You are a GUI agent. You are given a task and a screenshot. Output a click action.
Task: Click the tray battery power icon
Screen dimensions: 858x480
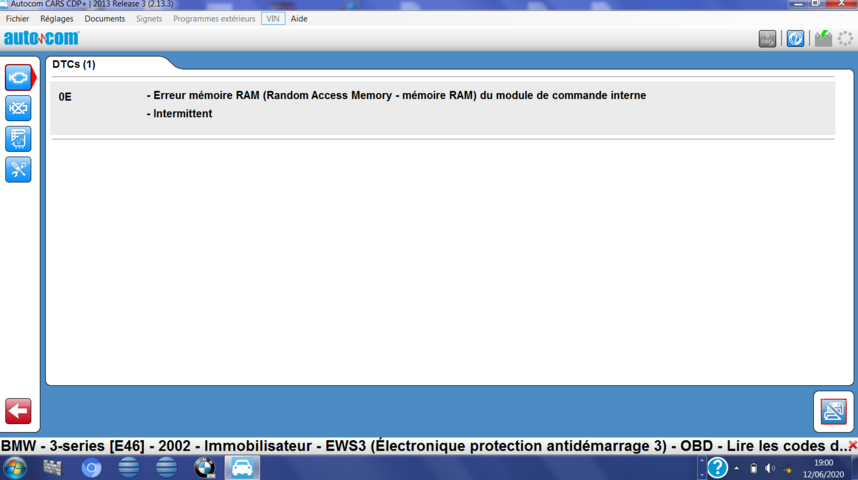pos(753,469)
